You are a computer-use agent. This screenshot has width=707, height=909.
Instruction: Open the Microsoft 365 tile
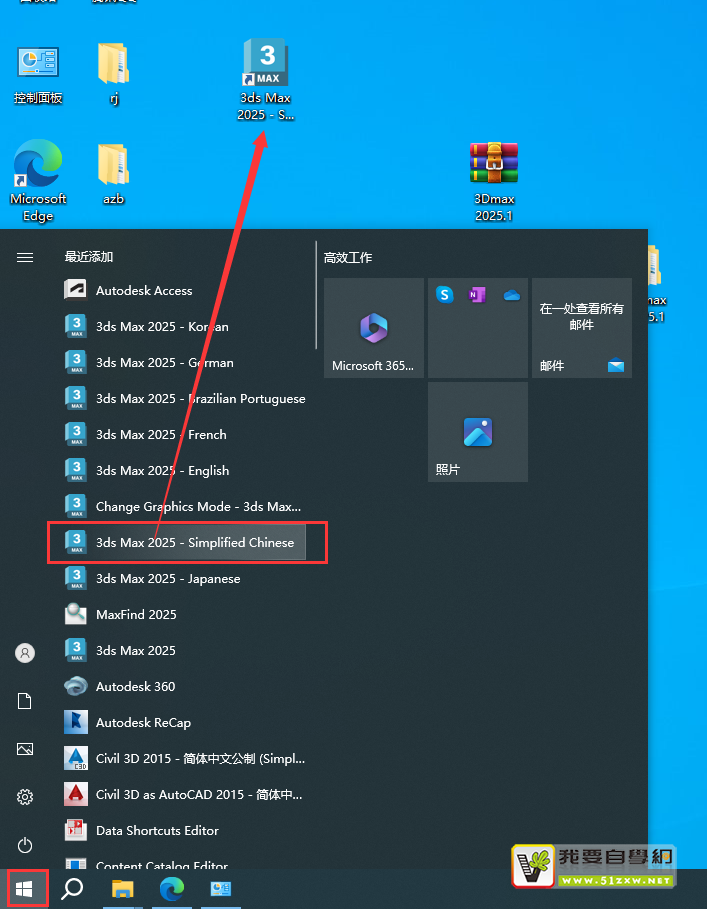pos(374,328)
